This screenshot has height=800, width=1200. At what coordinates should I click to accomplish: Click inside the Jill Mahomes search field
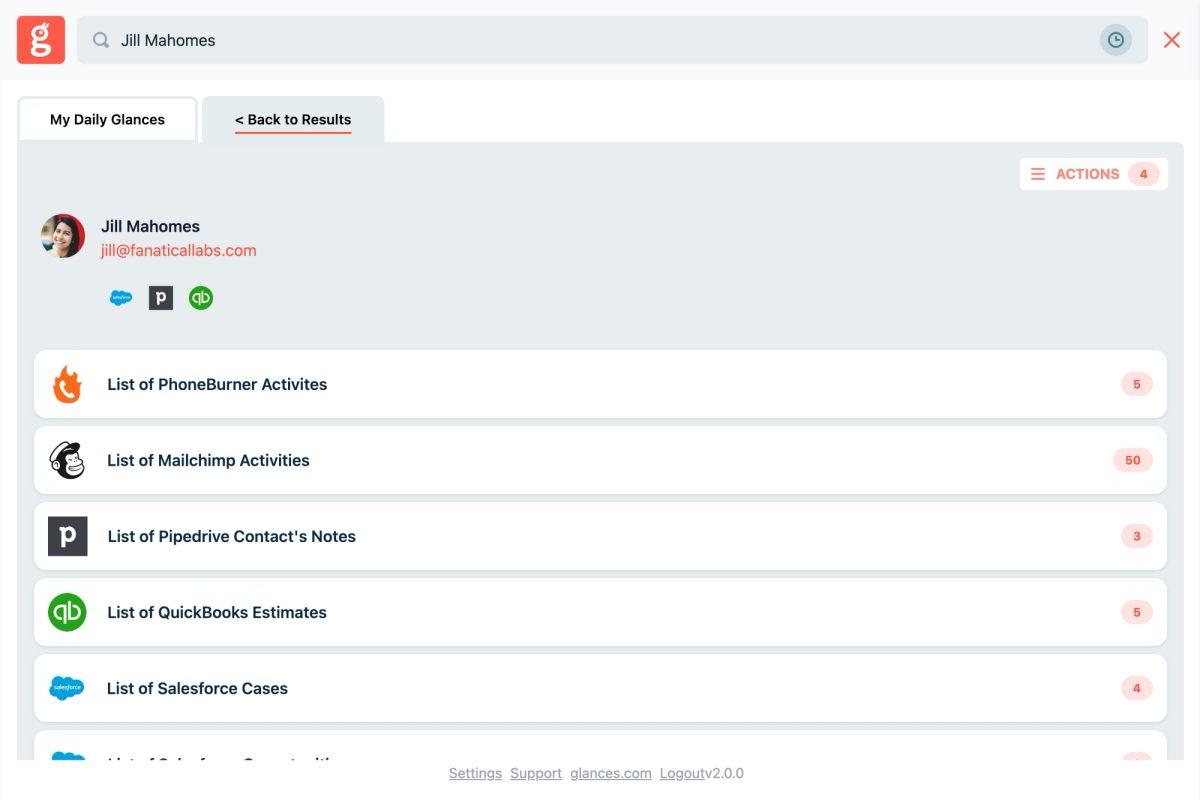coord(612,40)
